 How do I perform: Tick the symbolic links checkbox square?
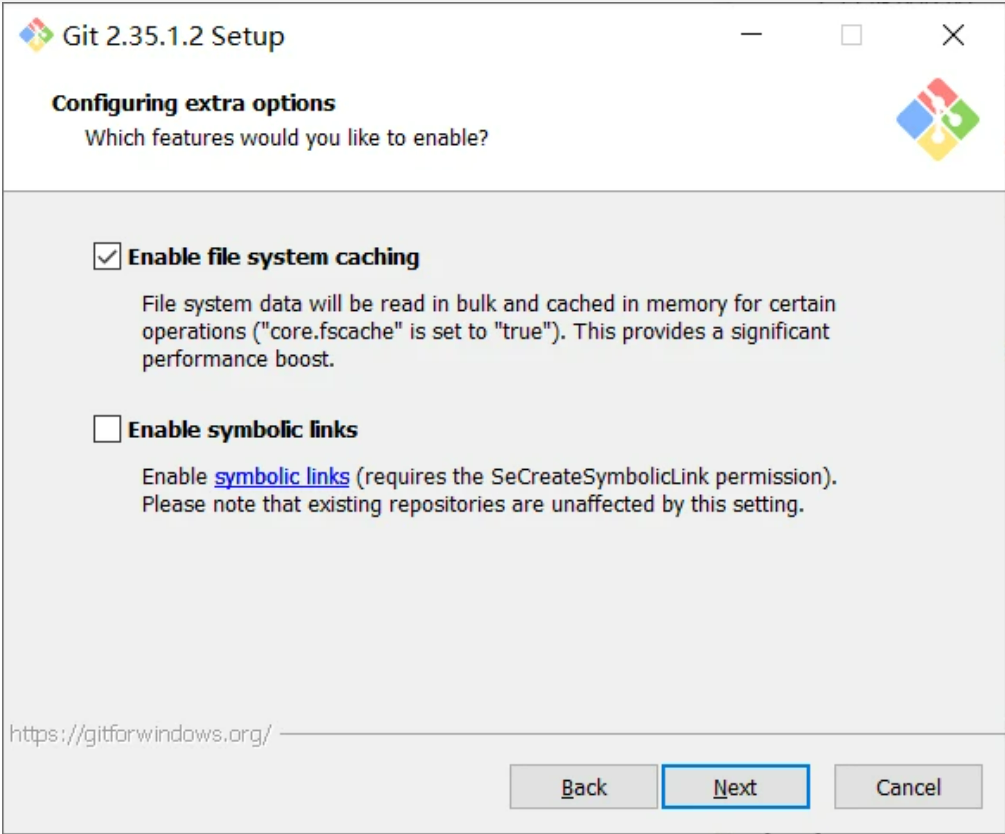point(106,430)
